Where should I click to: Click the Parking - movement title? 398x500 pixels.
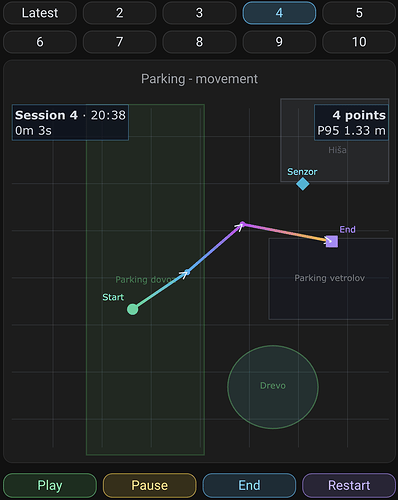[199, 79]
